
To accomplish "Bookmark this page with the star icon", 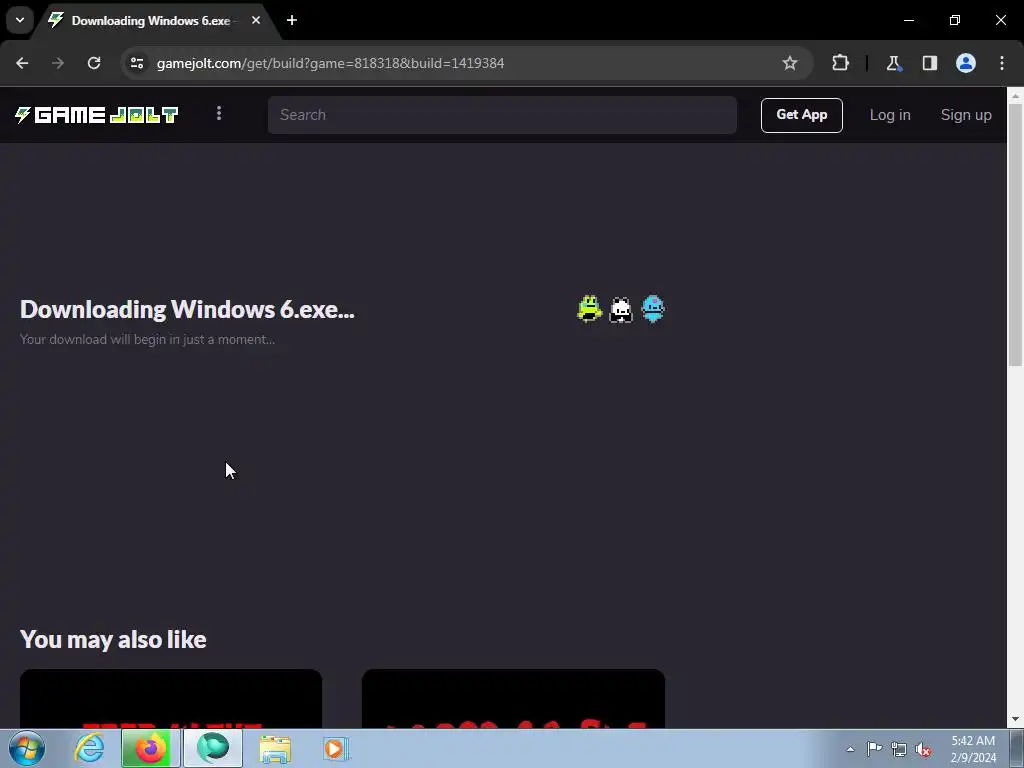I will [790, 63].
